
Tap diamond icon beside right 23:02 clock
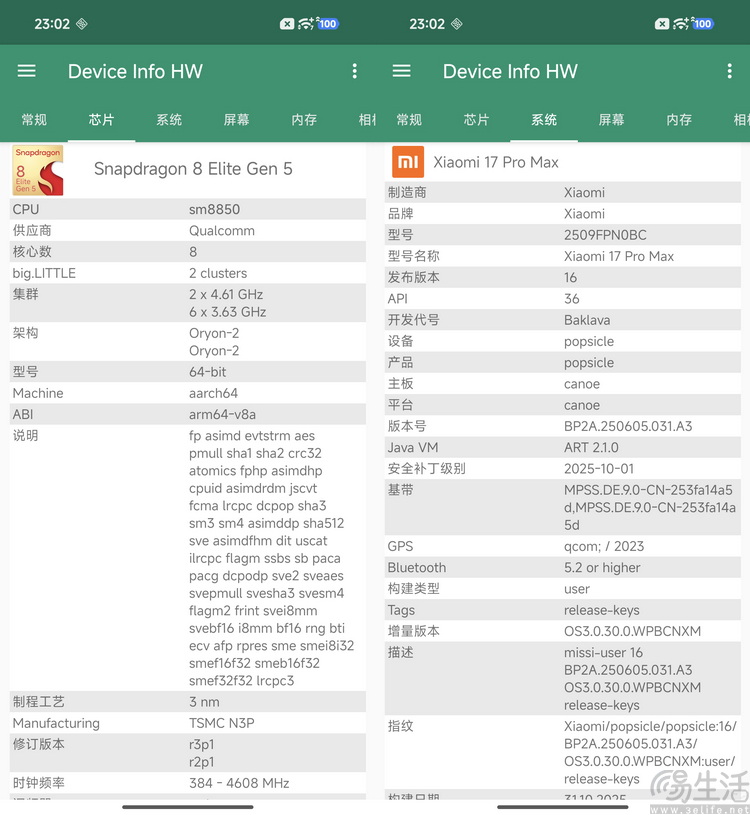point(456,23)
